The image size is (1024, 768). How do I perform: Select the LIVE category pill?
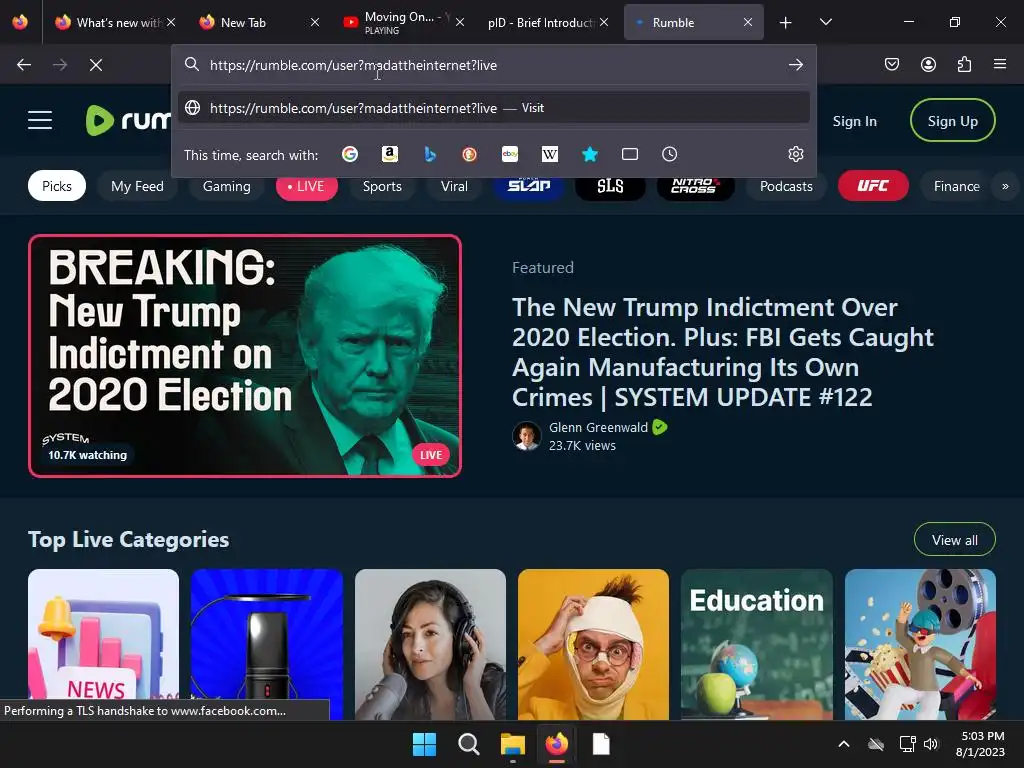[306, 186]
